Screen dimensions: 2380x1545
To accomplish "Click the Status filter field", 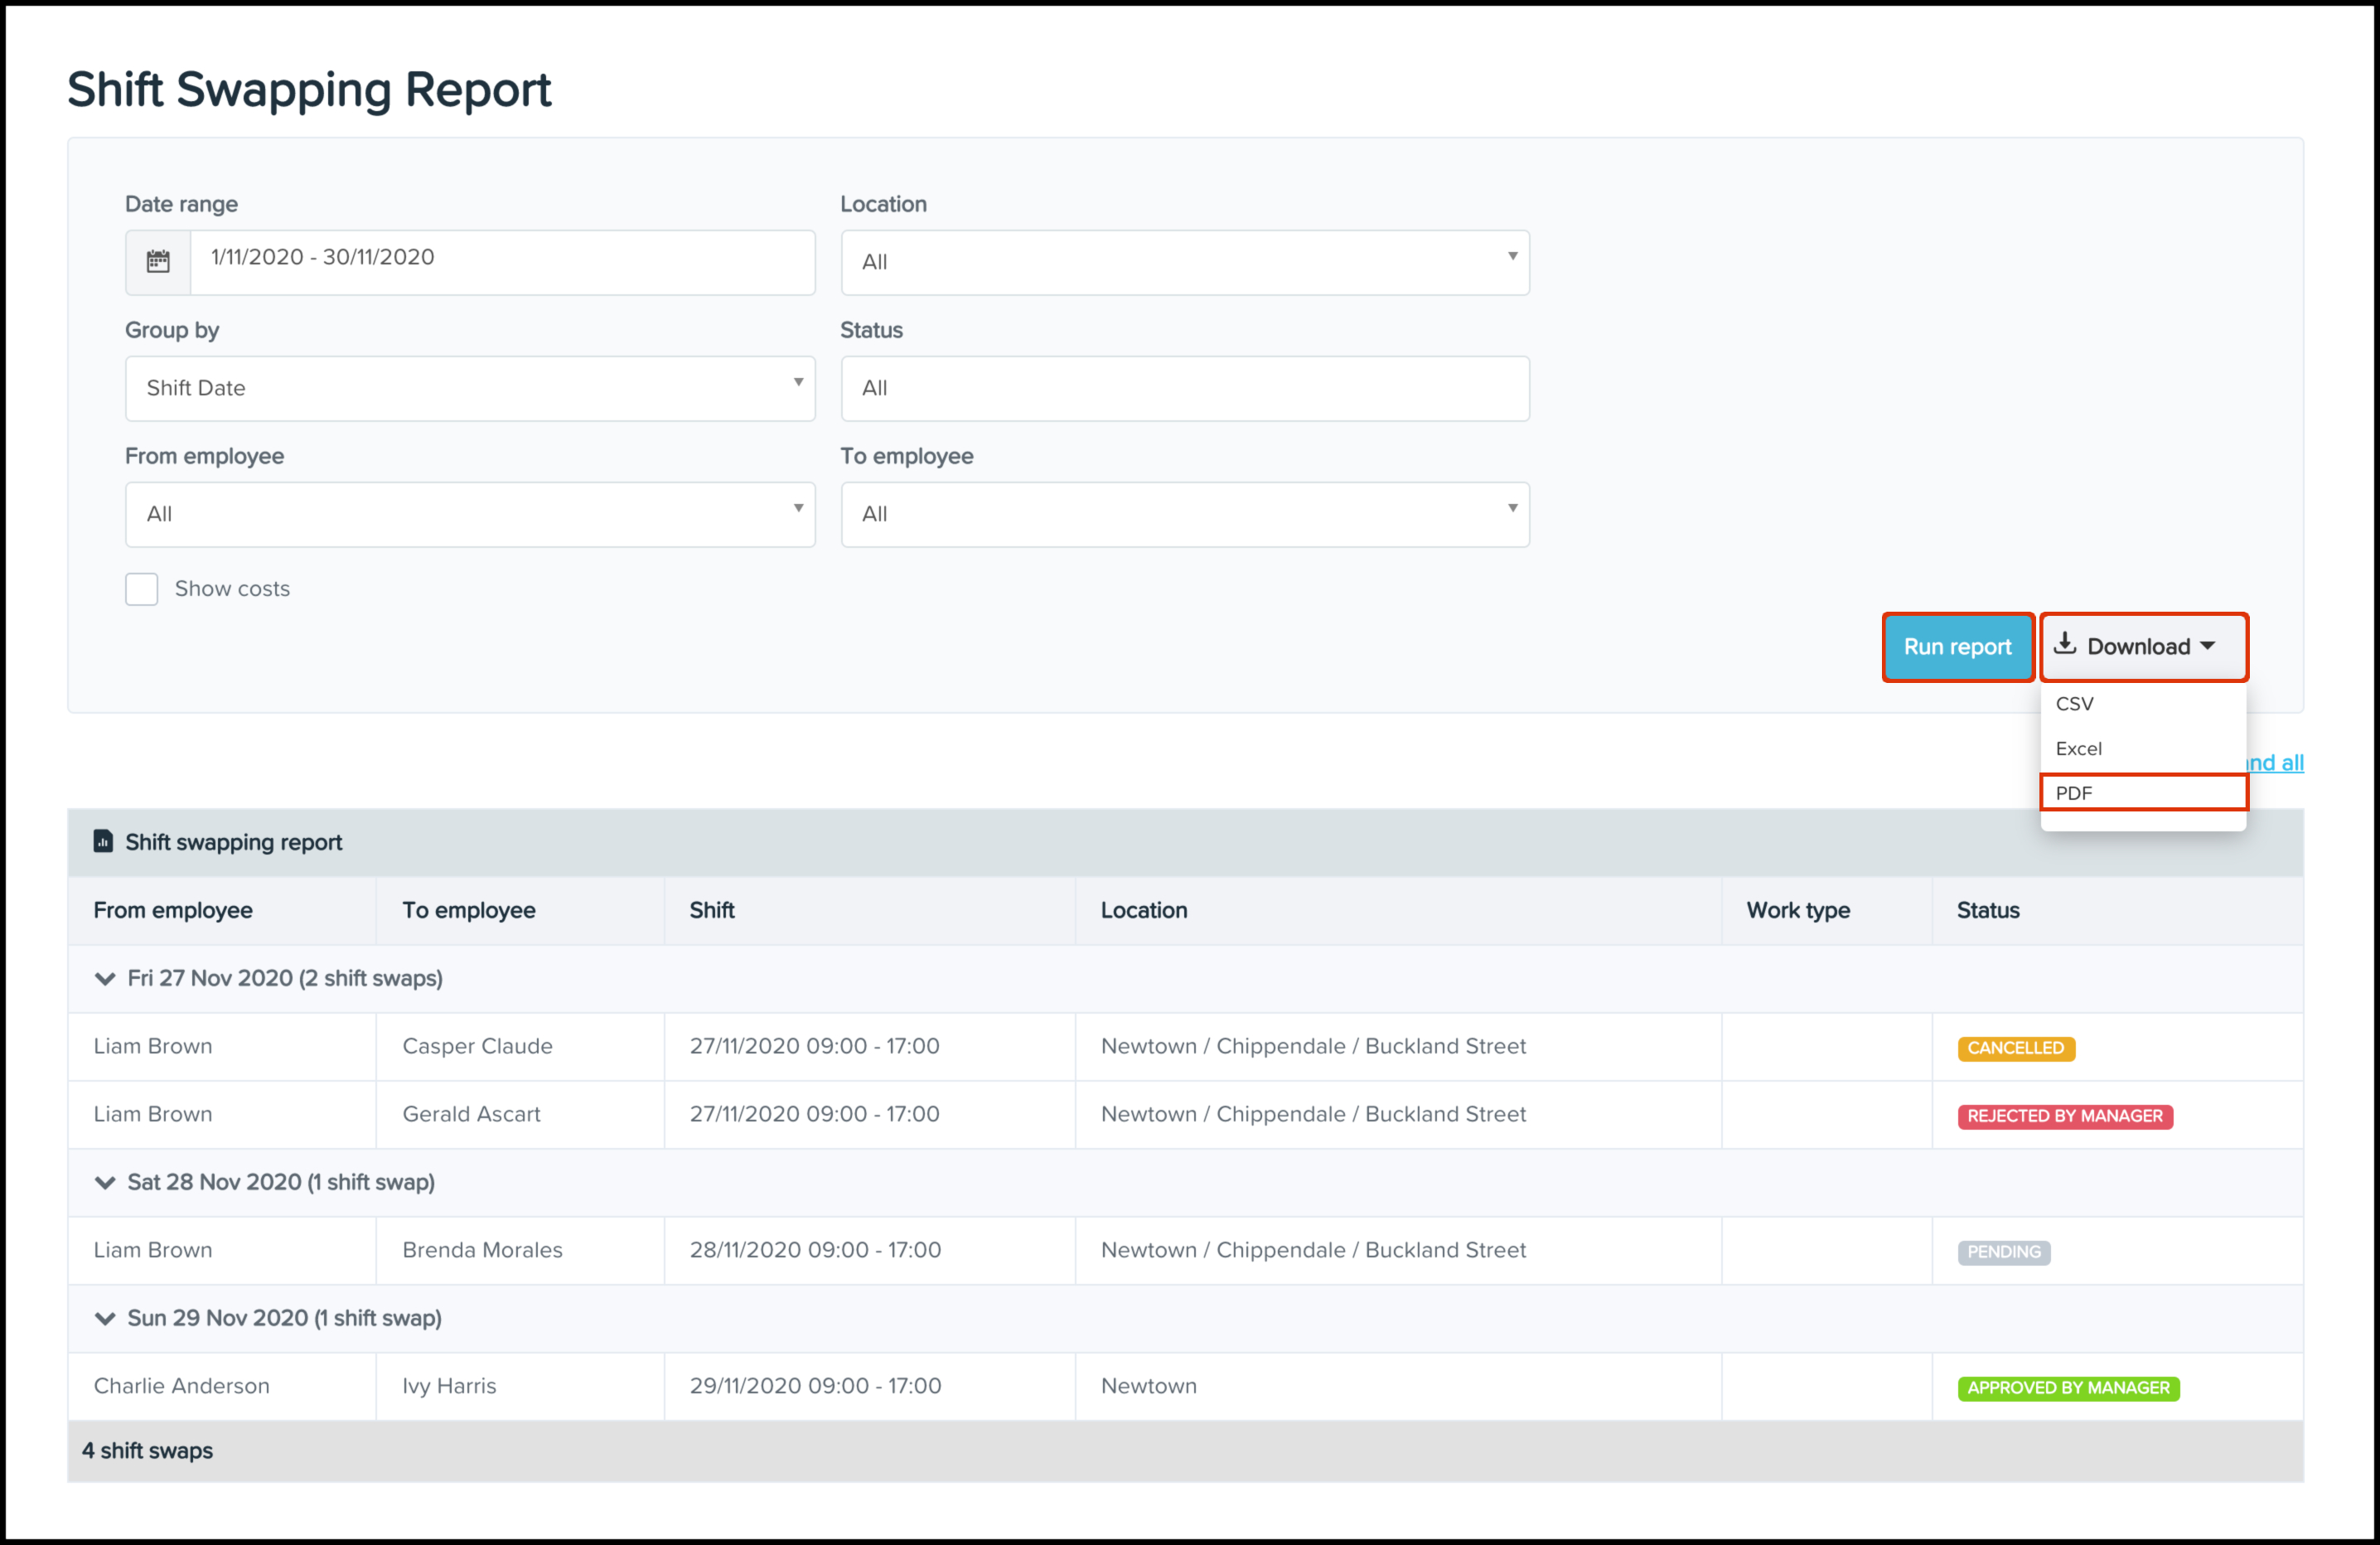I will pos(1185,388).
